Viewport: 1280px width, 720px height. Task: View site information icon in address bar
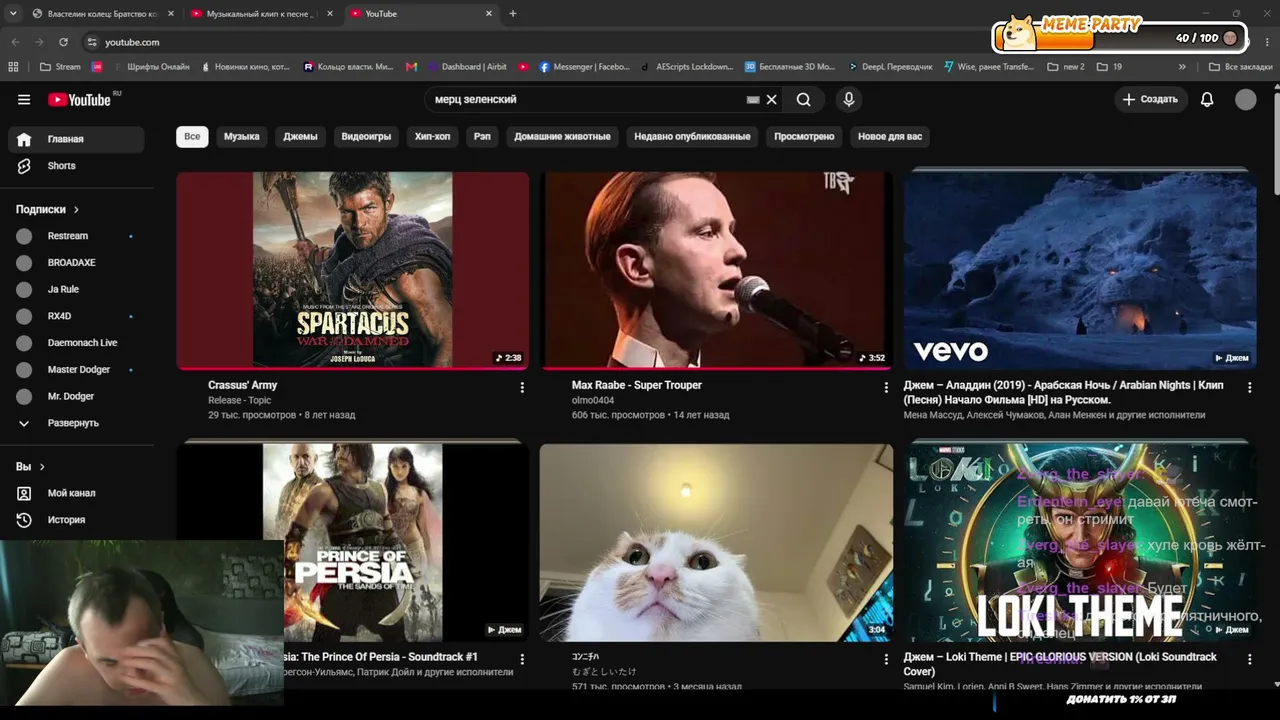[92, 42]
